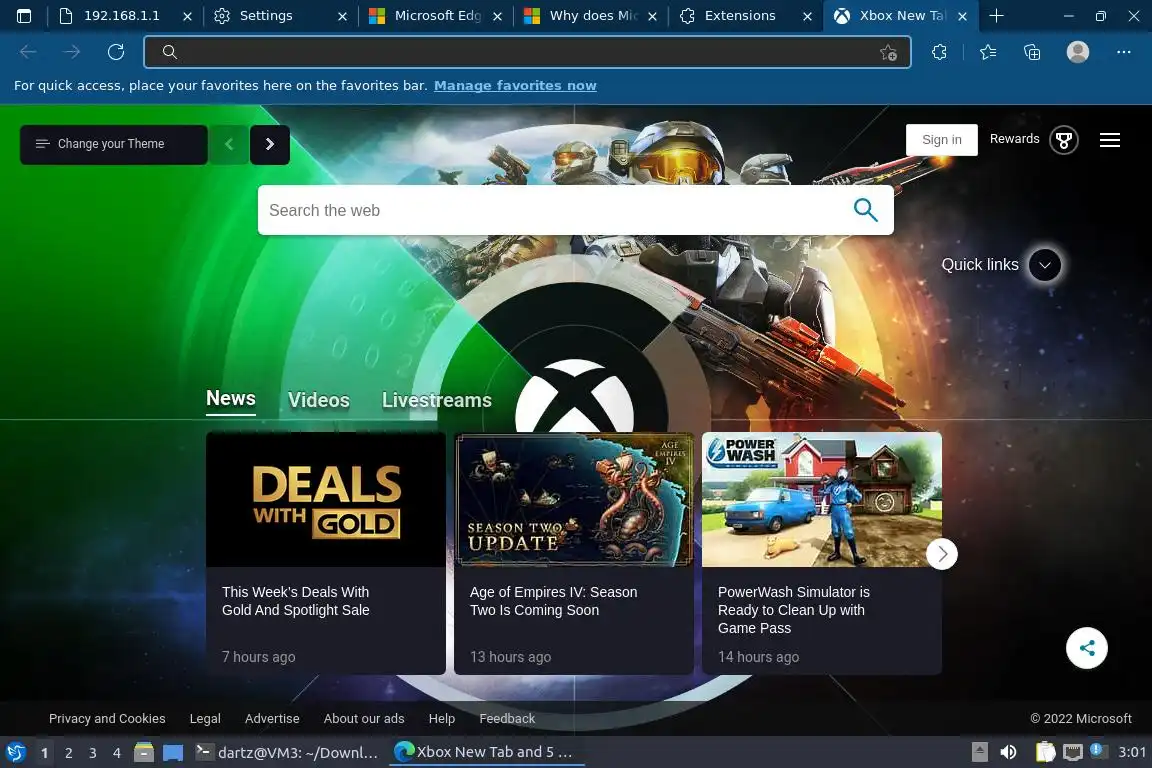Open the volume speaker tray icon
Image resolution: width=1152 pixels, height=768 pixels.
pos(1009,752)
